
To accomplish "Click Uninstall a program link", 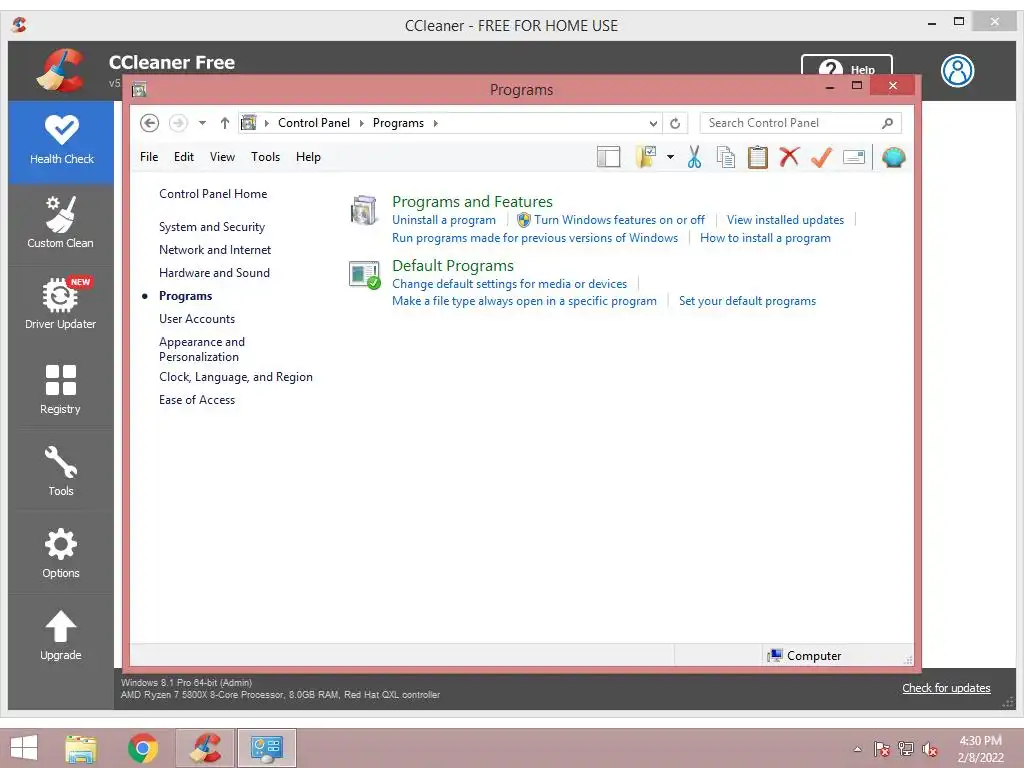I will click(443, 220).
